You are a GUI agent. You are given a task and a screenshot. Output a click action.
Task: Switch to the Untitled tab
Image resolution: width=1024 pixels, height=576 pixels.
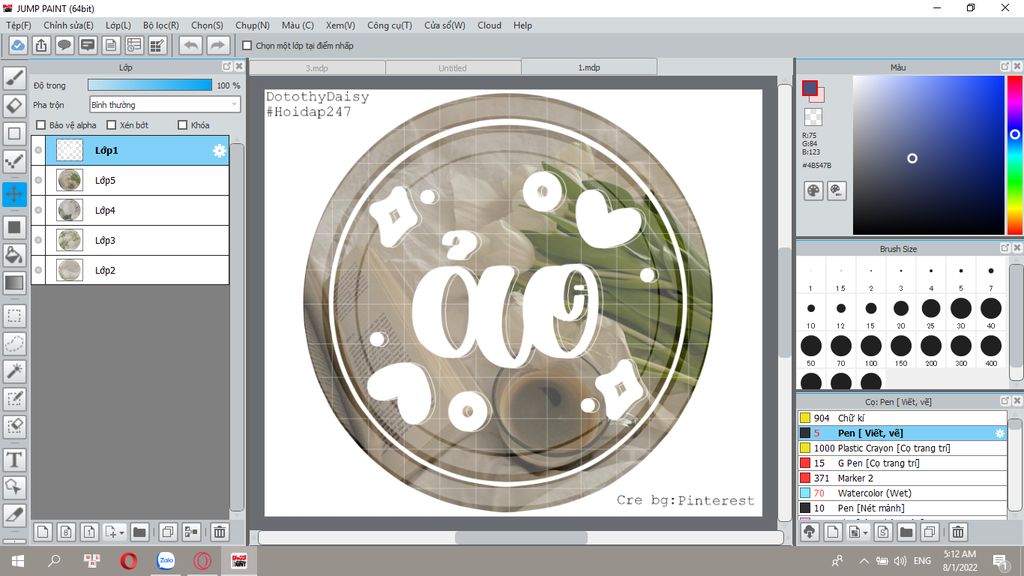tap(453, 68)
